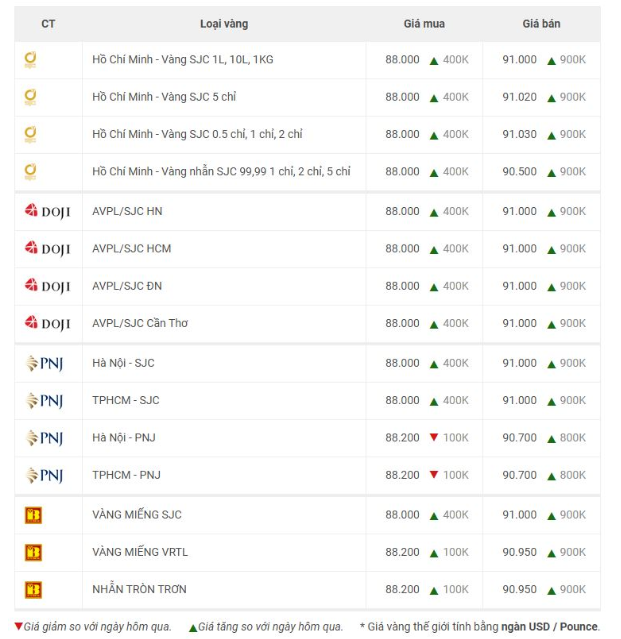Select the AVPL/SJC Cần Thơ label
Screen dimensions: 621x639
click(x=140, y=323)
